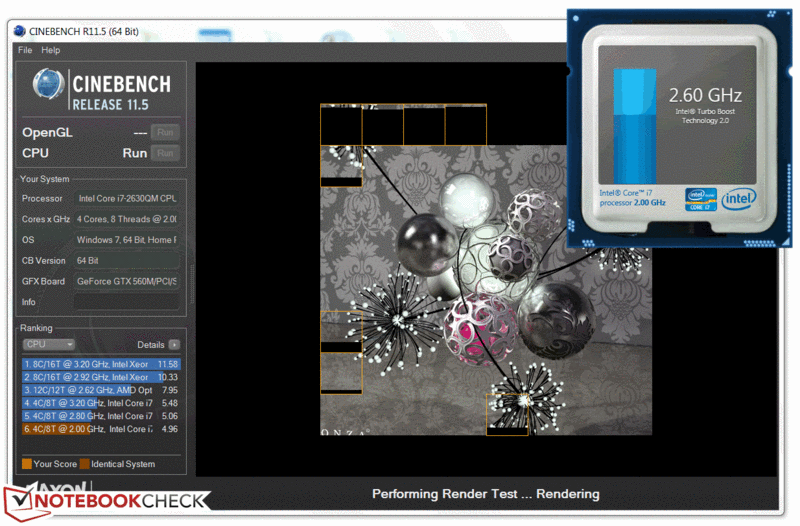Image resolution: width=800 pixels, height=526 pixels.
Task: Select the Cores x GHz field
Action: tap(127, 219)
